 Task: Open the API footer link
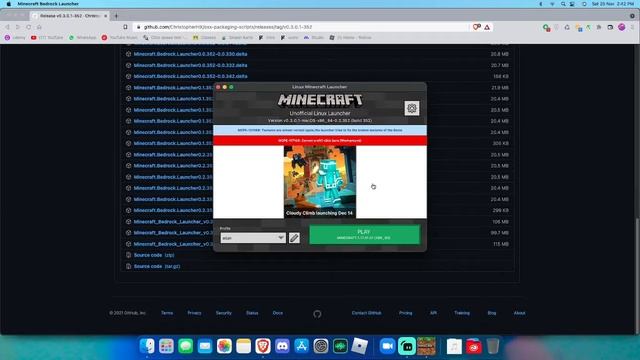[x=433, y=313]
